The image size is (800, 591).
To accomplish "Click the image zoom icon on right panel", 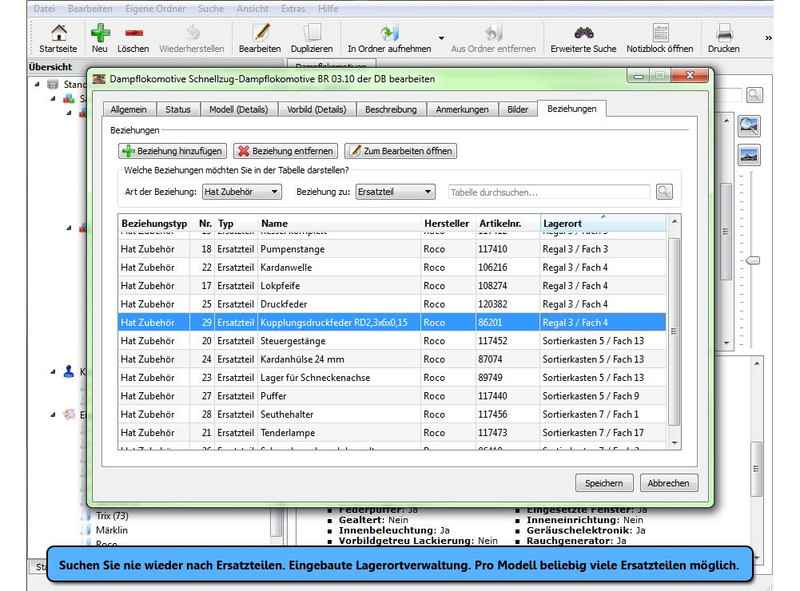I will point(748,126).
